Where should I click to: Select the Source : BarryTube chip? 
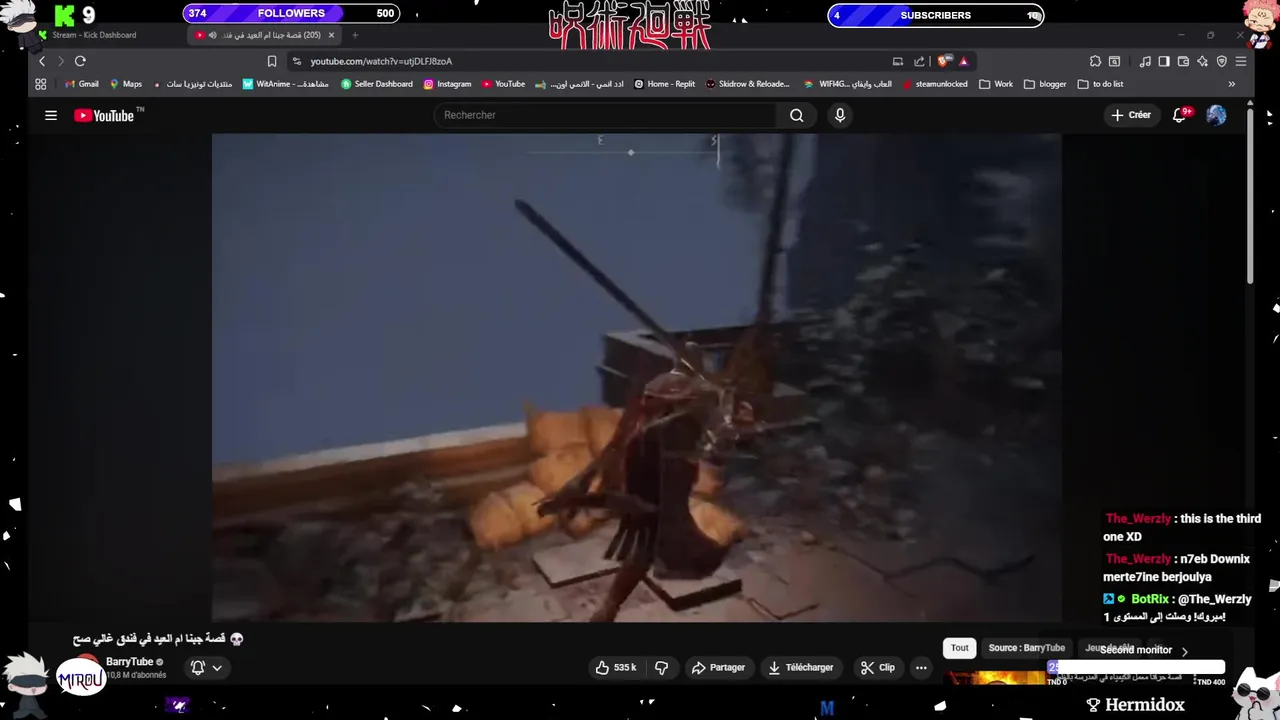tap(1026, 648)
